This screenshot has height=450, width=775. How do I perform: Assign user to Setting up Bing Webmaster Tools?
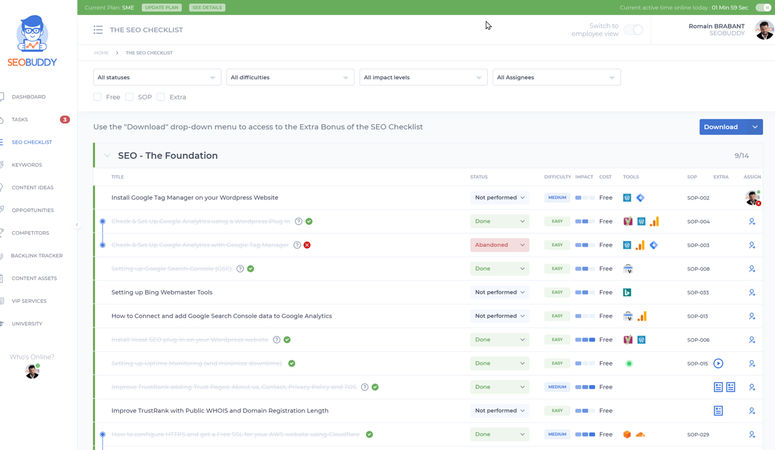tap(752, 292)
